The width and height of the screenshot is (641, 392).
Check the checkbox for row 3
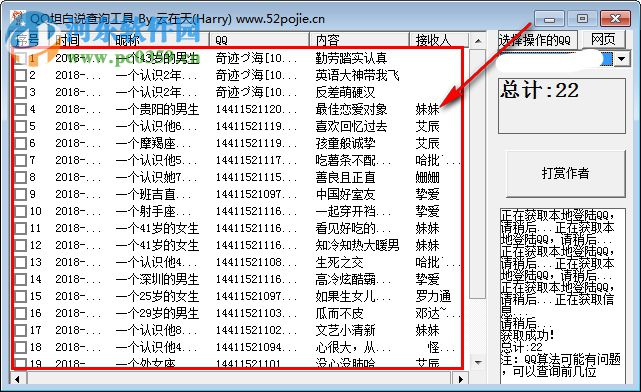pyautogui.click(x=21, y=92)
